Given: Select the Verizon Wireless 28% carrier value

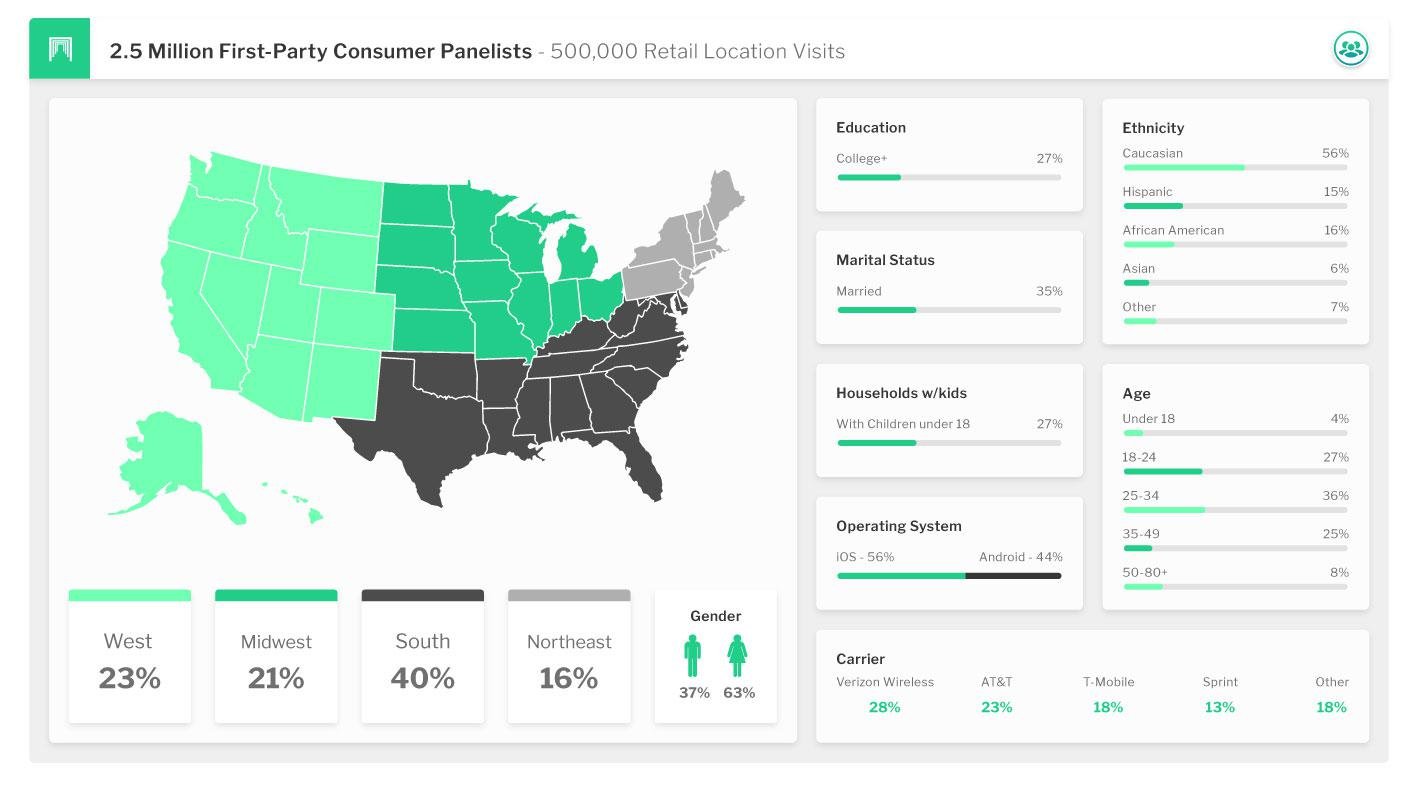Looking at the screenshot, I should (x=885, y=707).
